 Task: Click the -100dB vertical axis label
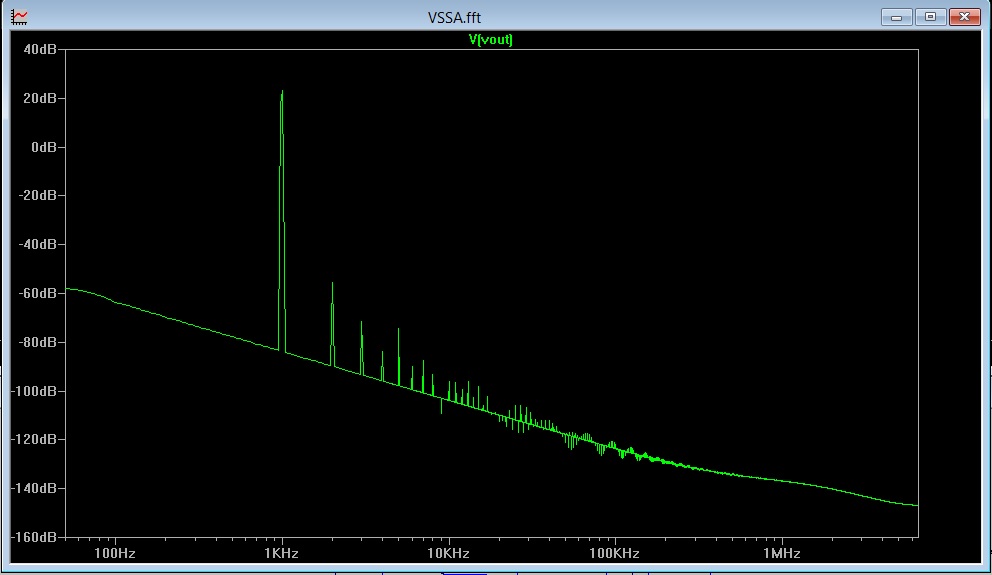[34, 391]
